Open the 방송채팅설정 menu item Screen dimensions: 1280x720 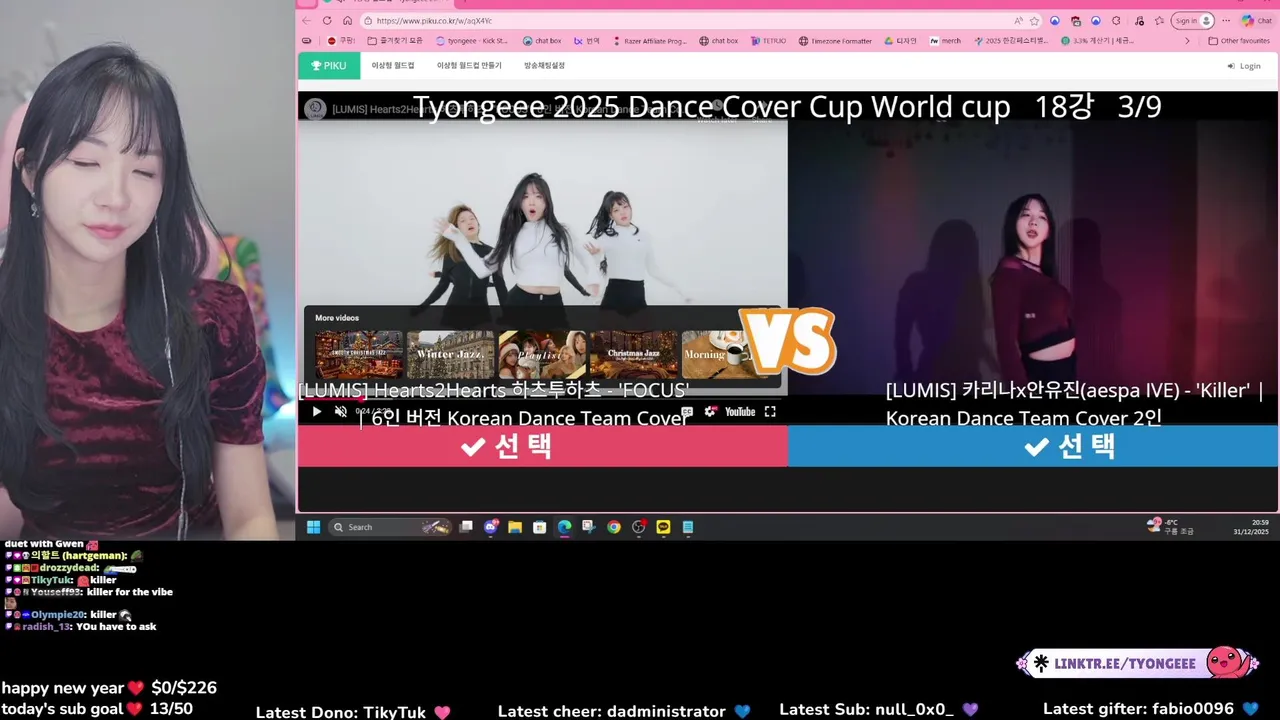[544, 66]
